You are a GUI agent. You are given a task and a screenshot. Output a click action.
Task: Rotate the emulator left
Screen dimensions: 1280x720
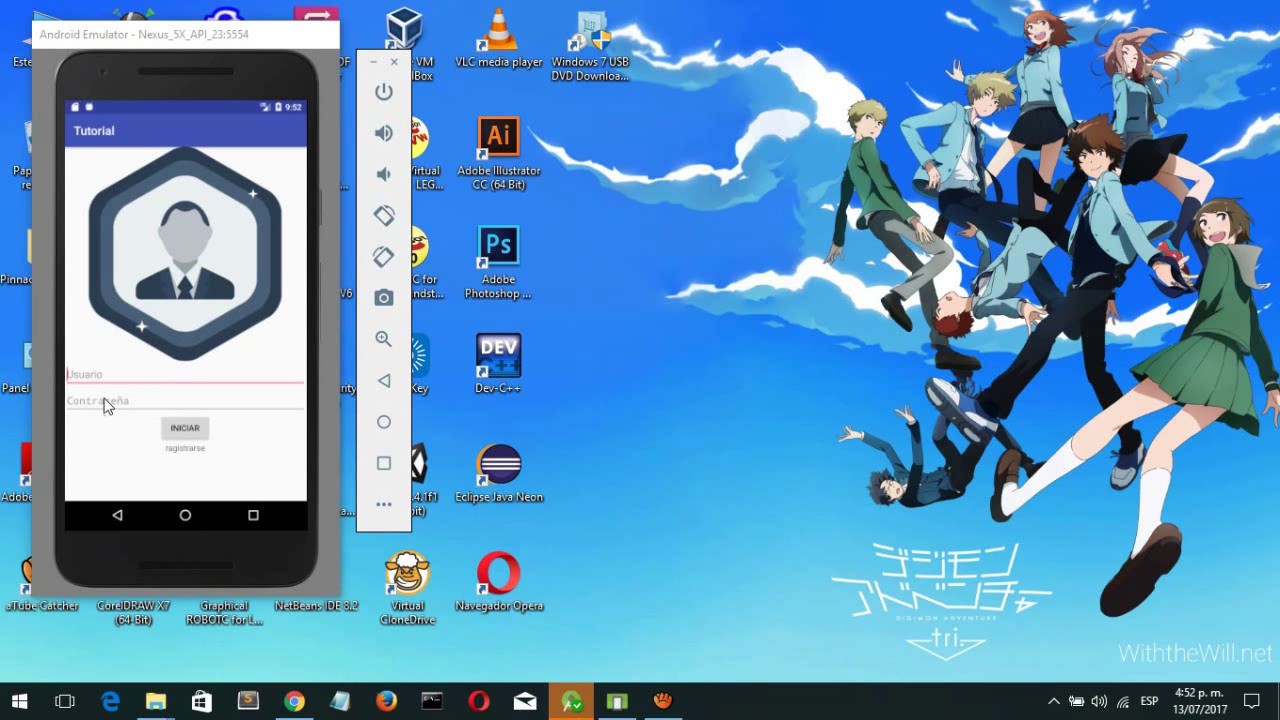pyautogui.click(x=384, y=216)
